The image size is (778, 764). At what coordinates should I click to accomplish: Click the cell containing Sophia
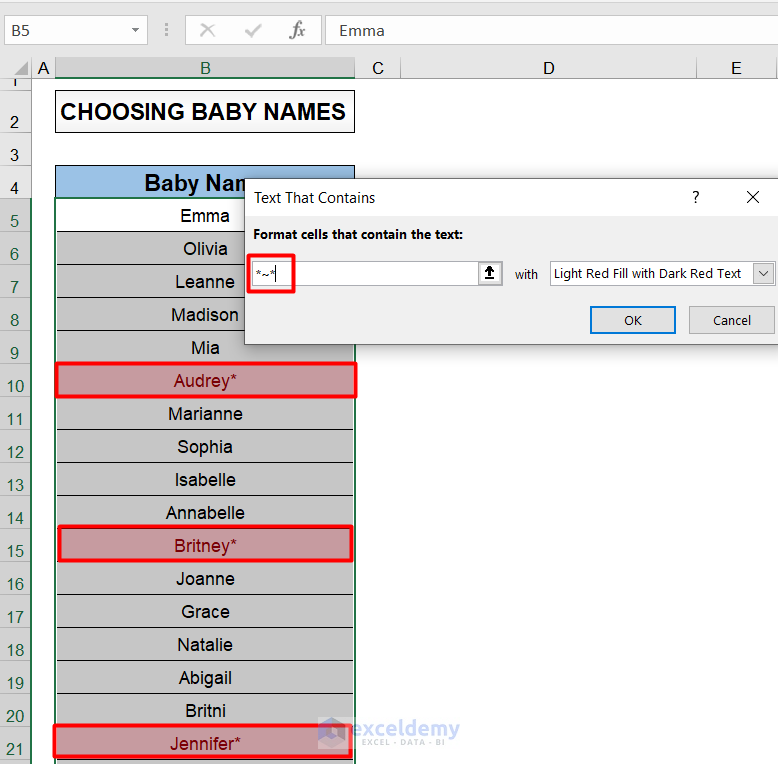(205, 446)
